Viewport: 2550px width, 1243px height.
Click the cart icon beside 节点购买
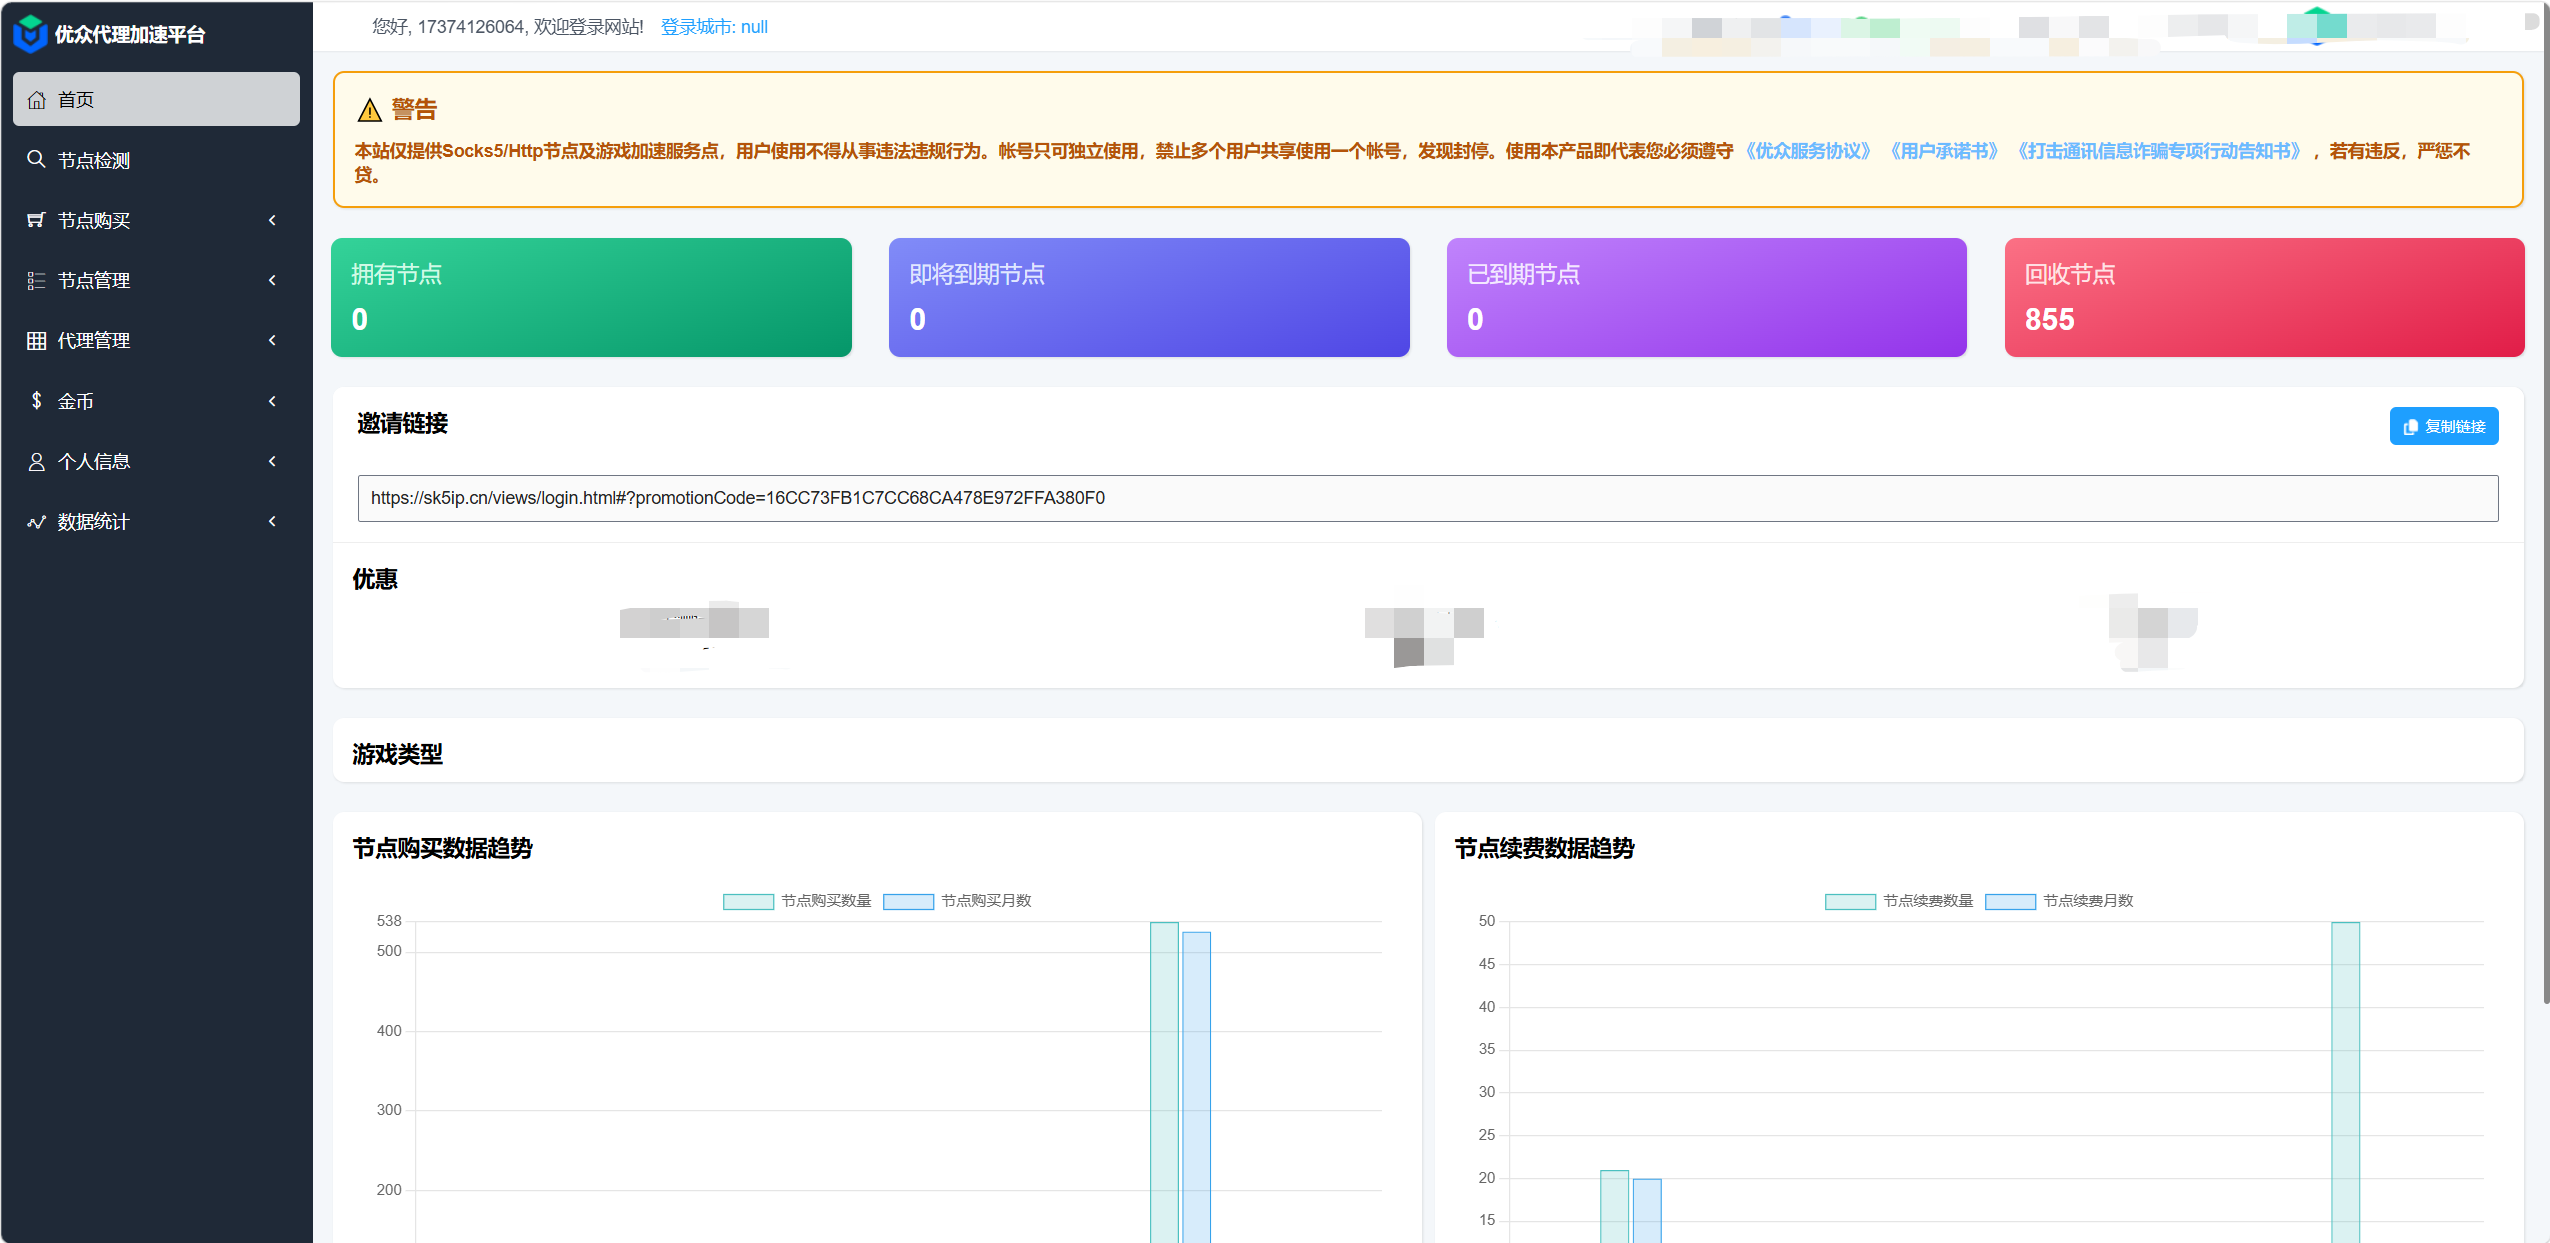(x=36, y=220)
